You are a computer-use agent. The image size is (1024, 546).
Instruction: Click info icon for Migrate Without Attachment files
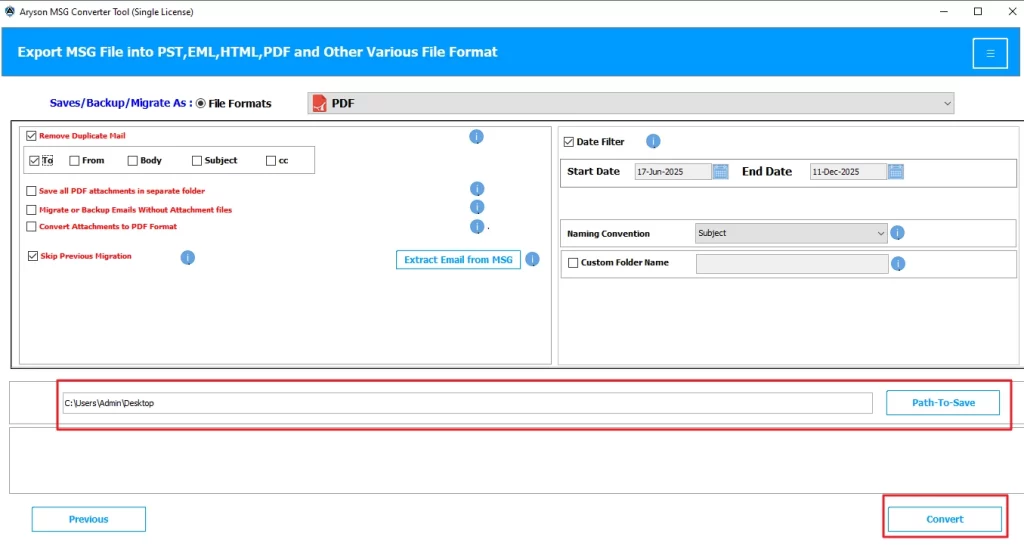click(x=477, y=207)
